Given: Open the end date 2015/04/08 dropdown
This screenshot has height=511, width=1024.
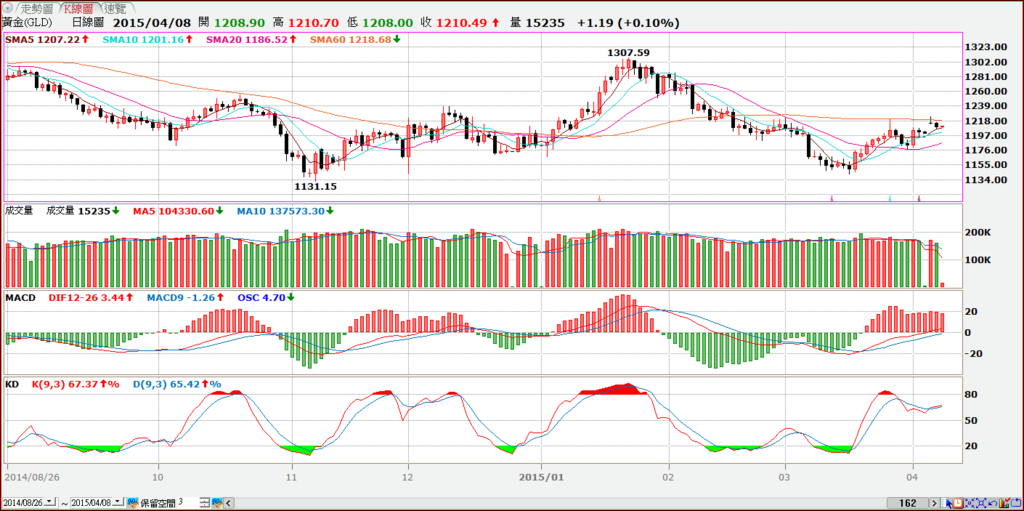Looking at the screenshot, I should pyautogui.click(x=117, y=502).
